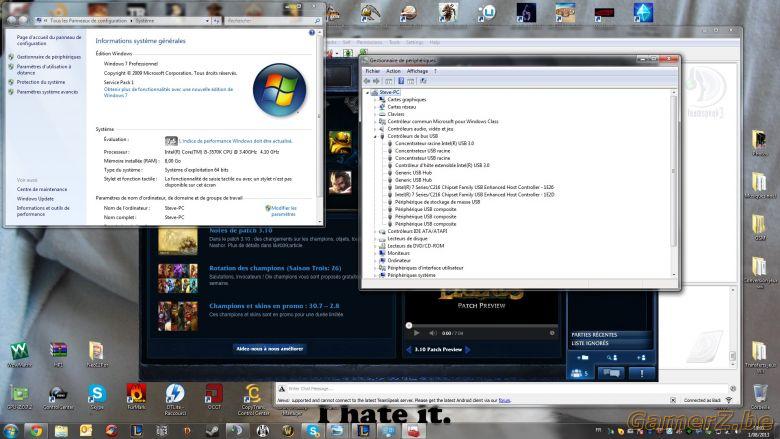Click Rechercher search box in System window
The height and width of the screenshot is (439, 780).
coord(272,21)
